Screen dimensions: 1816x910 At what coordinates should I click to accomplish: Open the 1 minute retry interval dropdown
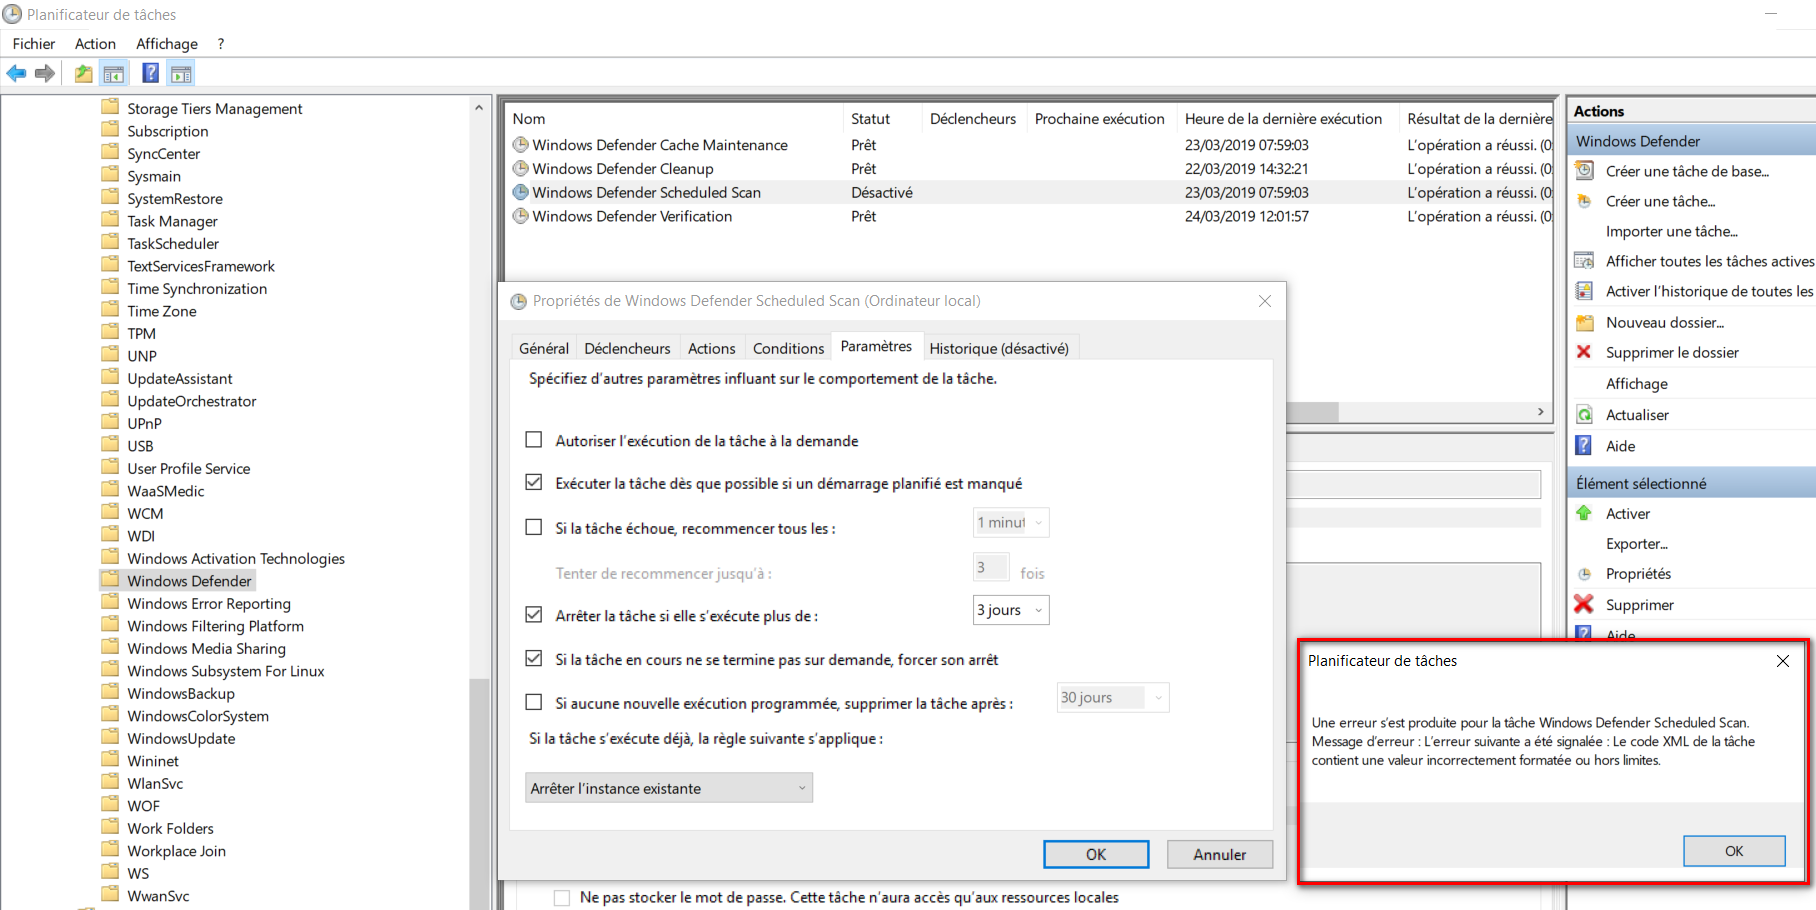(x=1011, y=522)
